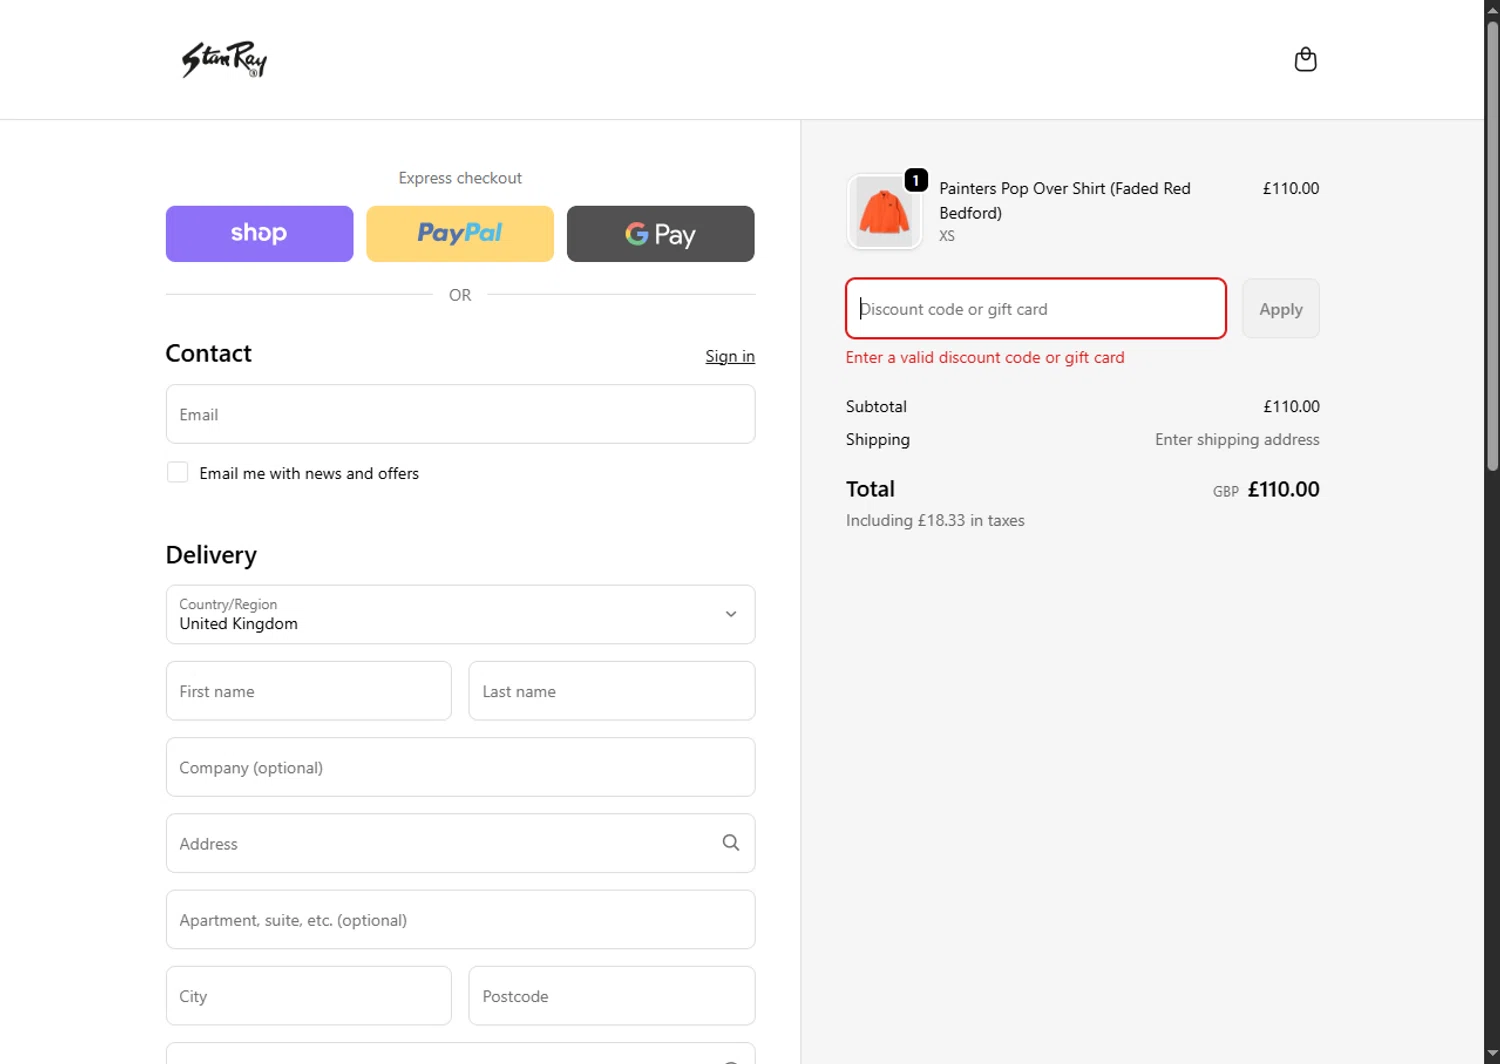
Task: Open the shopping bag cart icon
Action: pyautogui.click(x=1305, y=60)
